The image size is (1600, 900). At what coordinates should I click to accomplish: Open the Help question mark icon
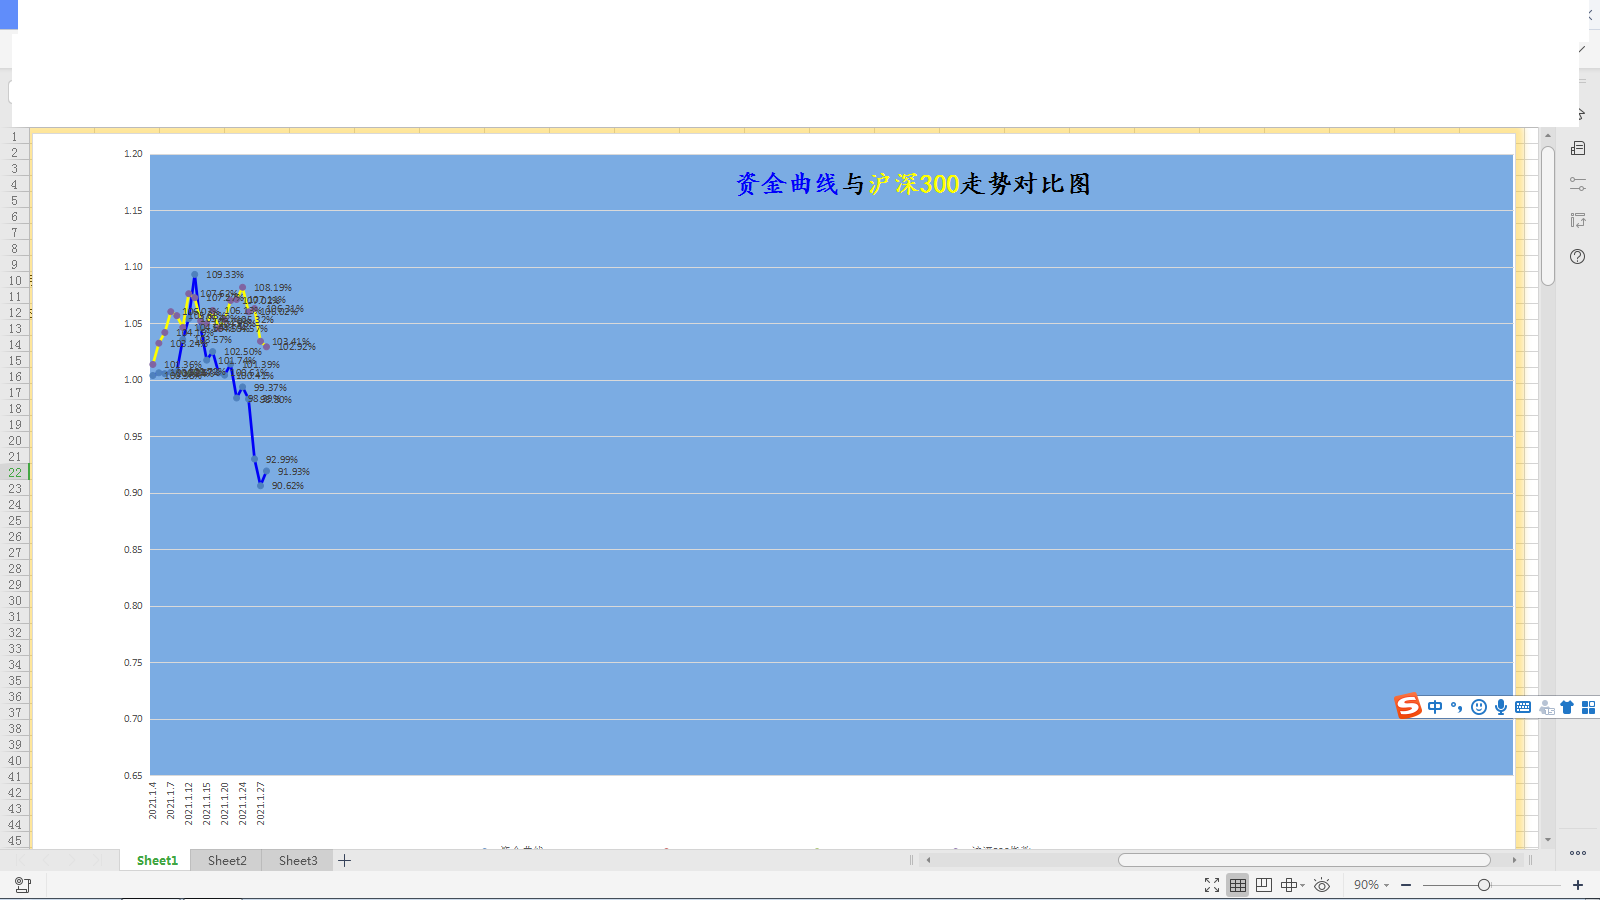pos(1577,257)
